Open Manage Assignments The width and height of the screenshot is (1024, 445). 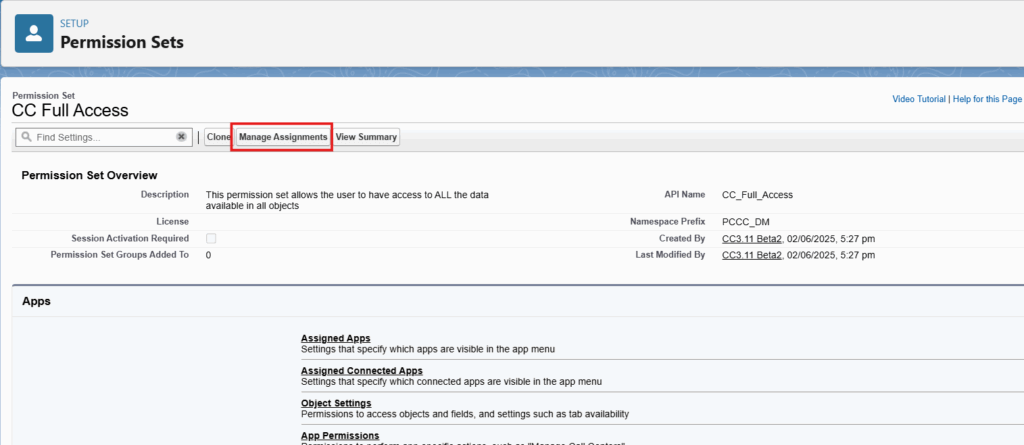click(282, 137)
